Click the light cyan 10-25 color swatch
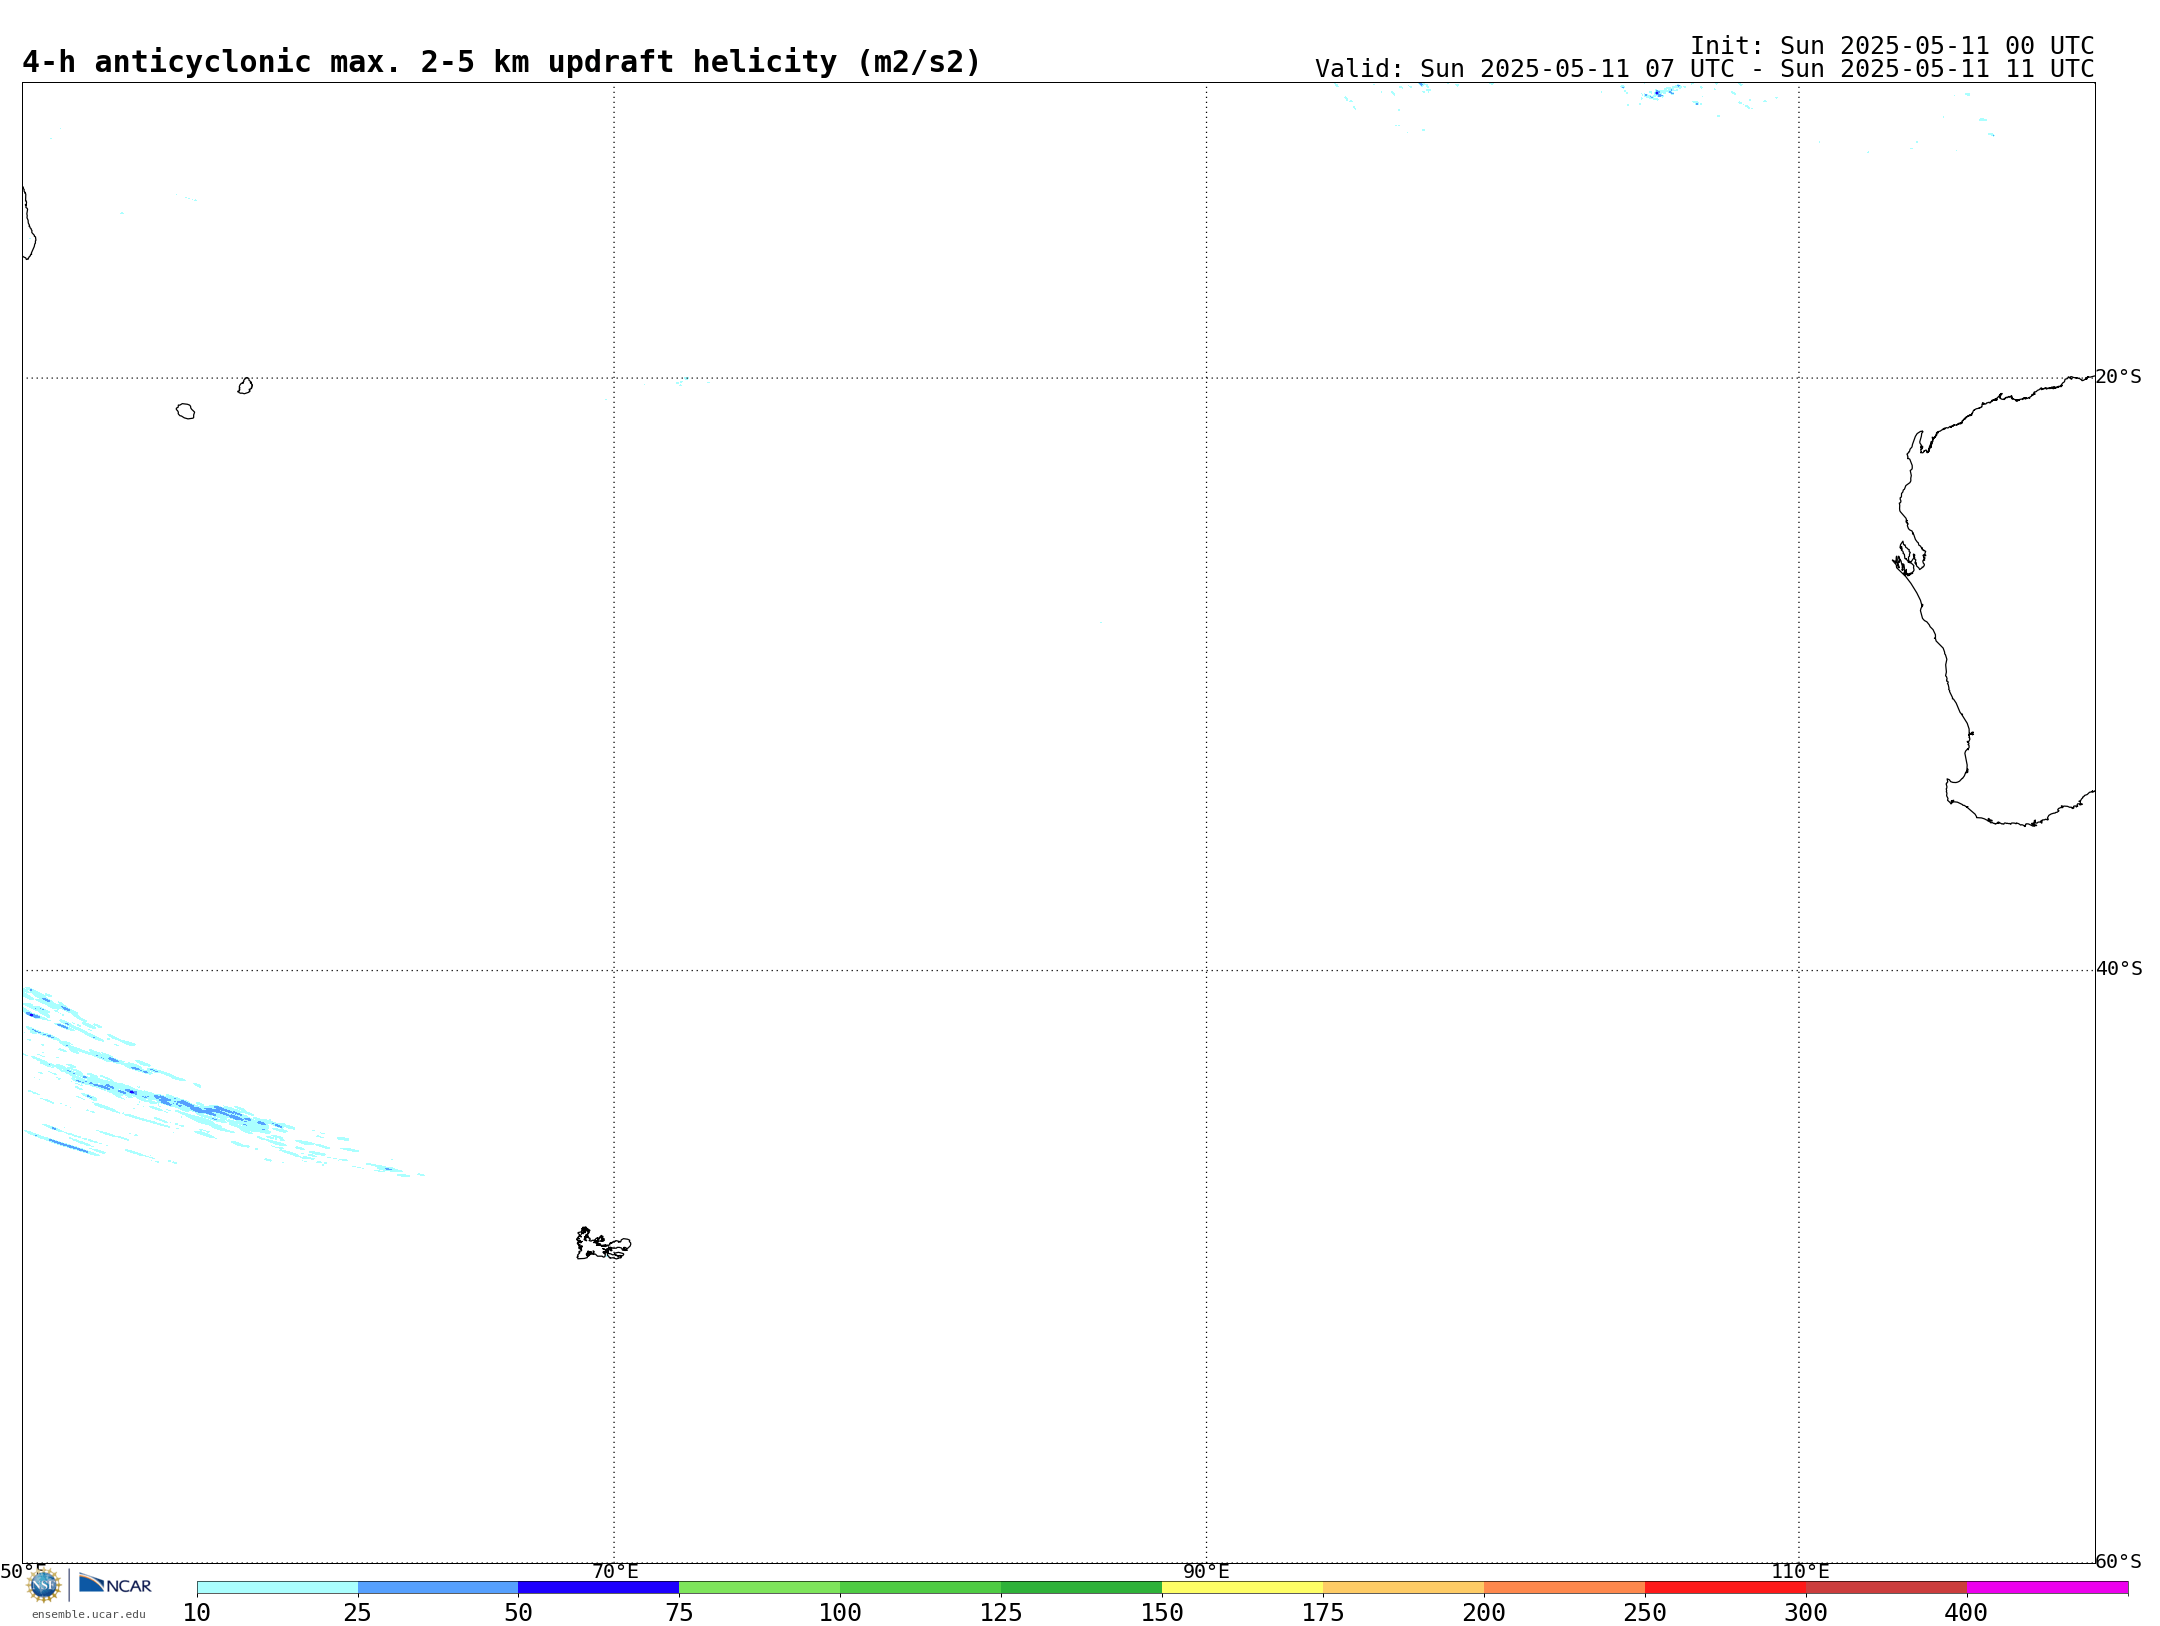The height and width of the screenshot is (1626, 2160). coord(277,1588)
